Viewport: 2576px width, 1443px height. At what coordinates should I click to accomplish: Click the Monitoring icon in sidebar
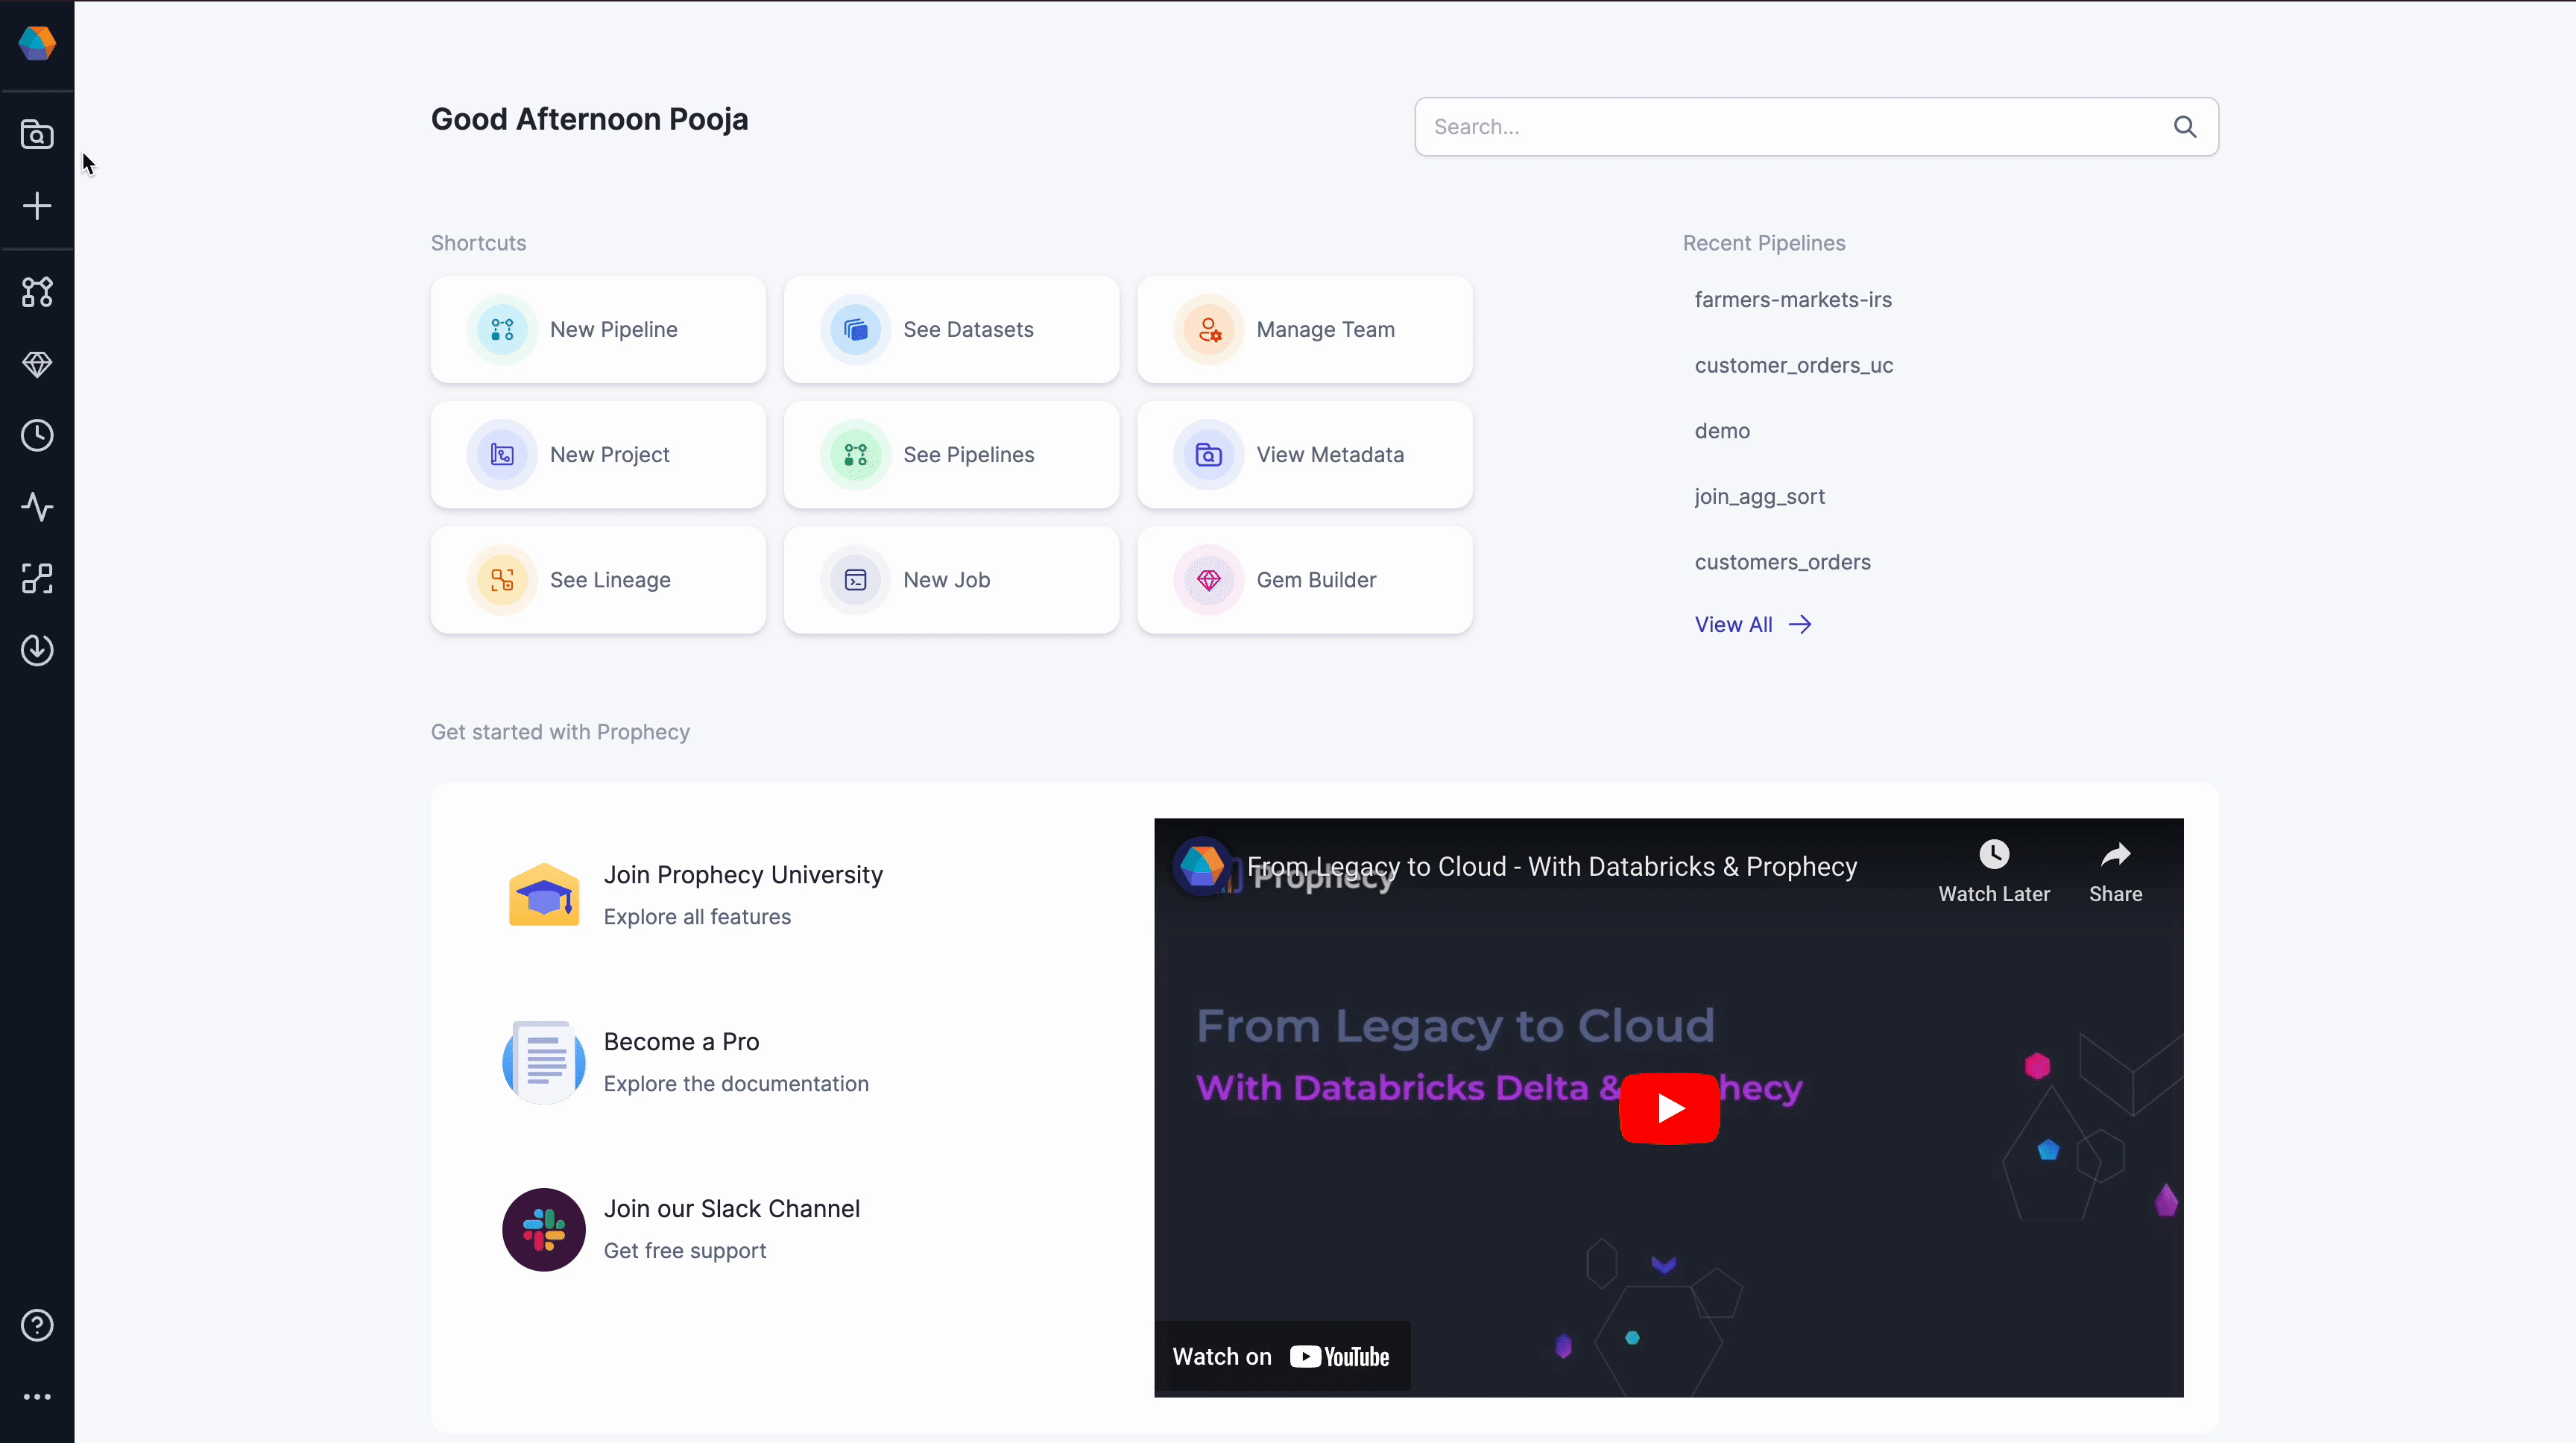(37, 508)
